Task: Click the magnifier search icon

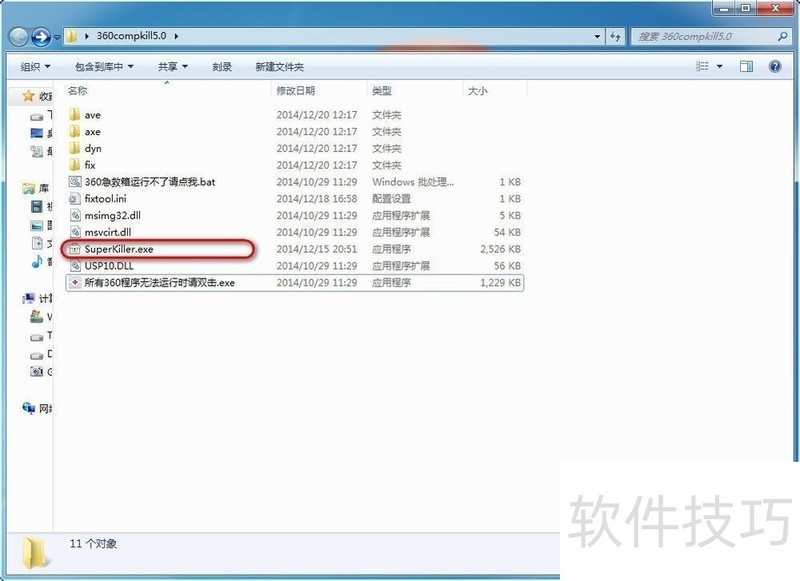Action: click(782, 36)
